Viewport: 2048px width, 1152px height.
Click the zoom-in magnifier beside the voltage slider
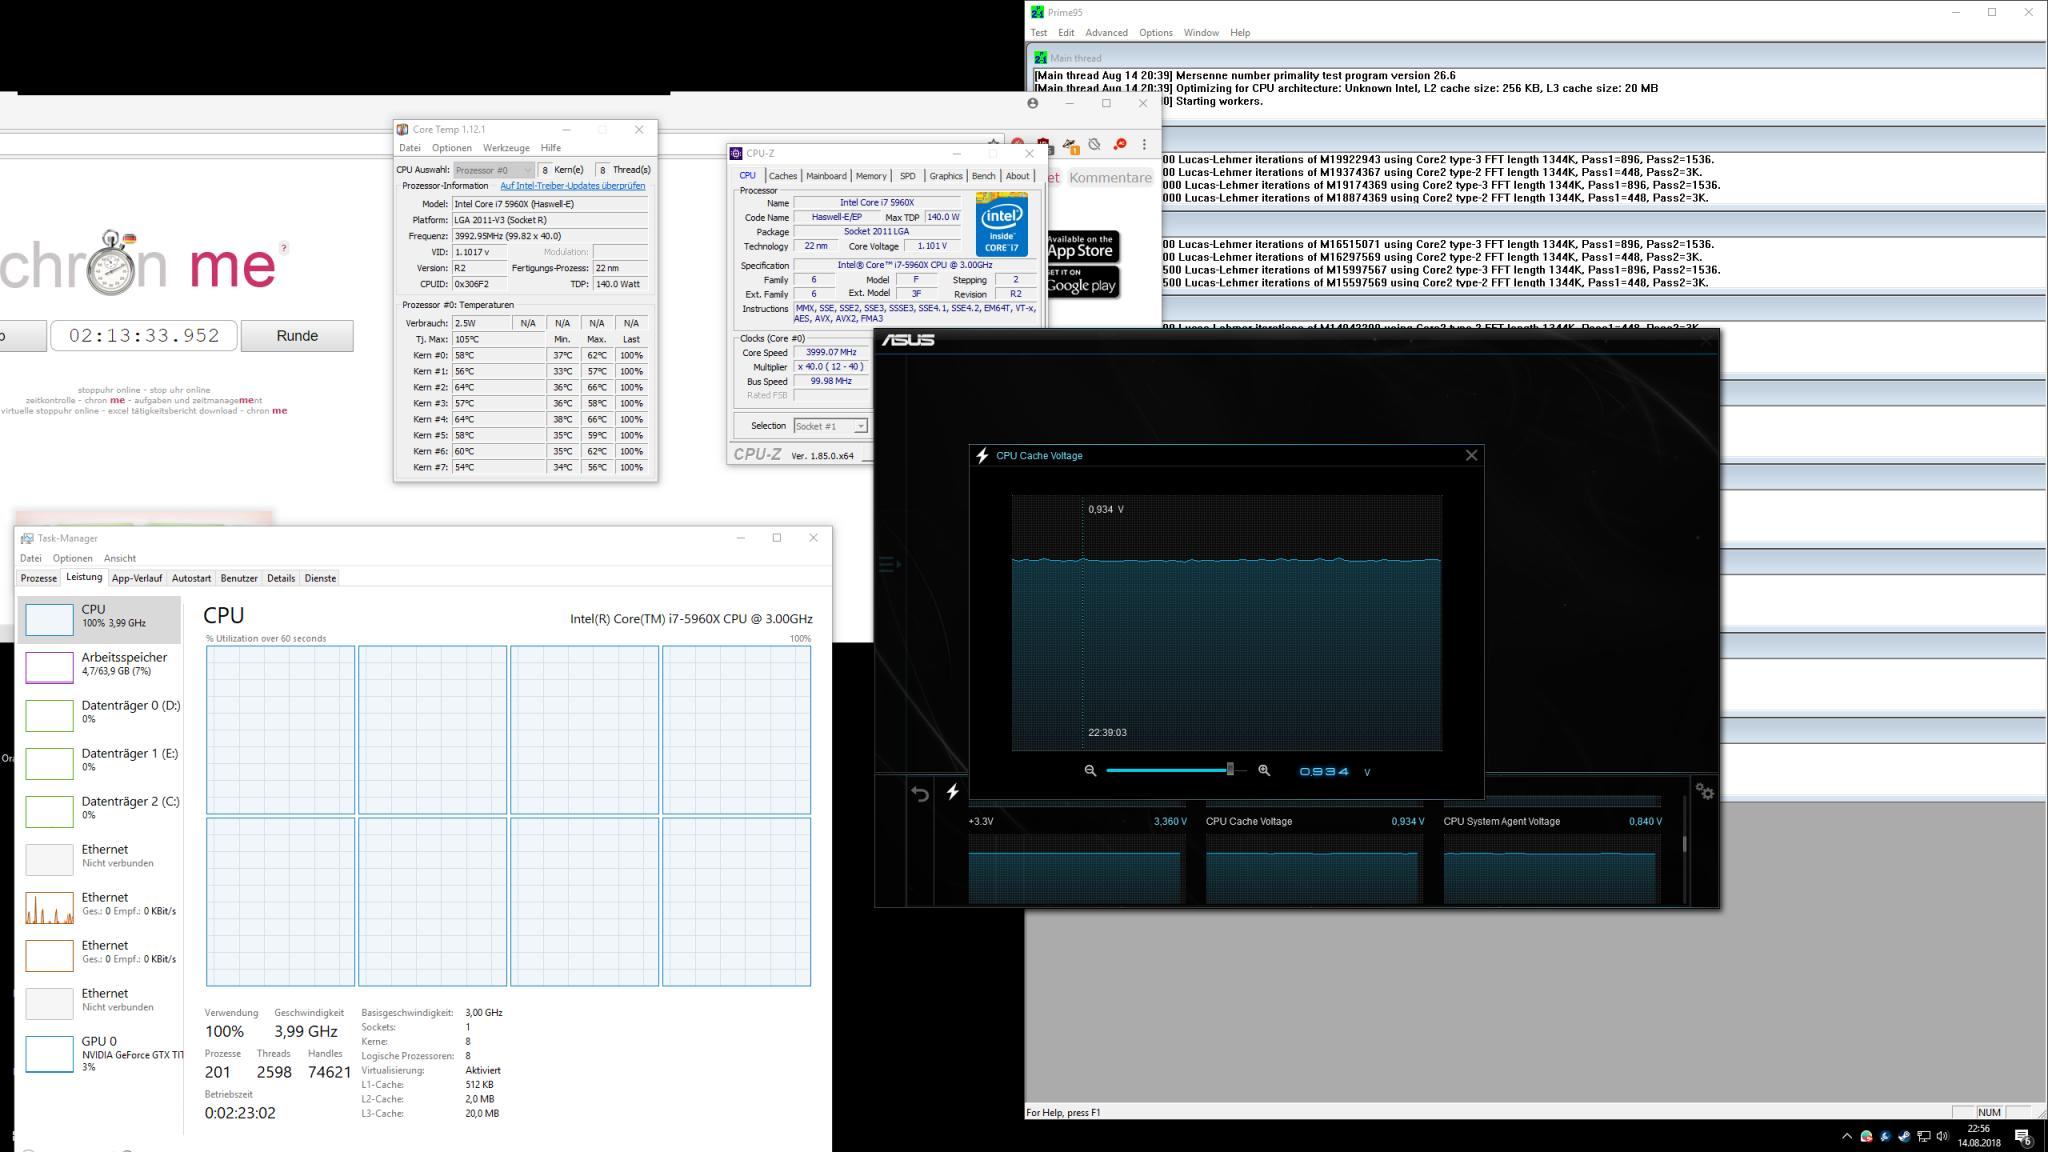1264,770
